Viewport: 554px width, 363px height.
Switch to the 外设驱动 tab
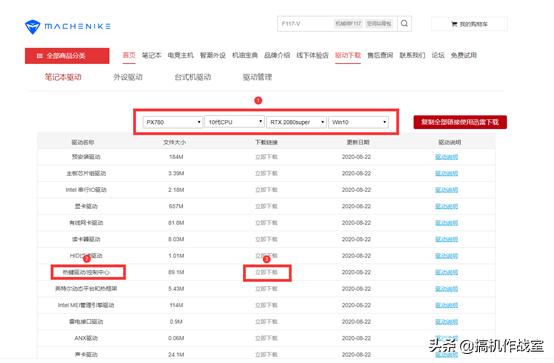[x=128, y=77]
